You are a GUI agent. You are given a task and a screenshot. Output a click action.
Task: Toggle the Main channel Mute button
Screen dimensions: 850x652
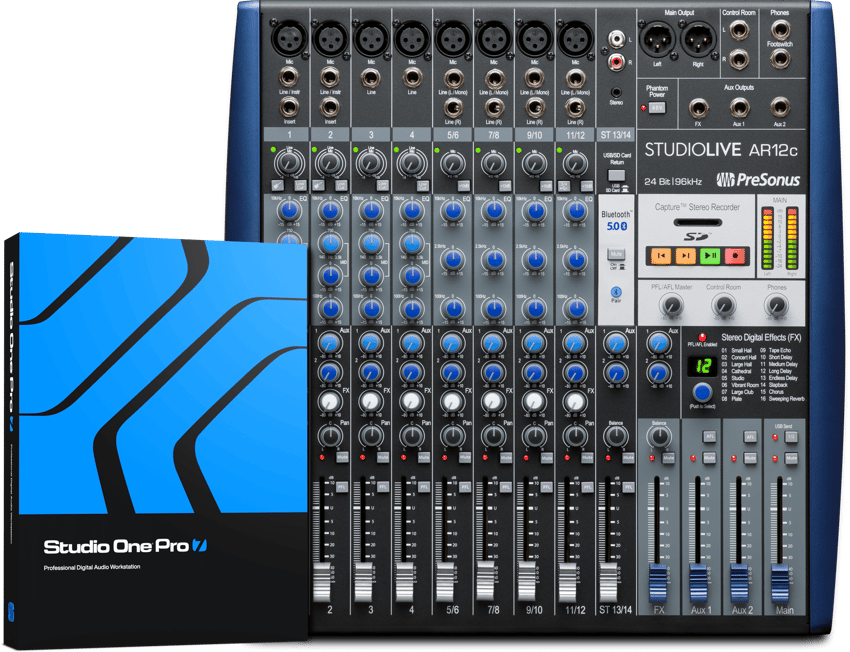click(791, 459)
